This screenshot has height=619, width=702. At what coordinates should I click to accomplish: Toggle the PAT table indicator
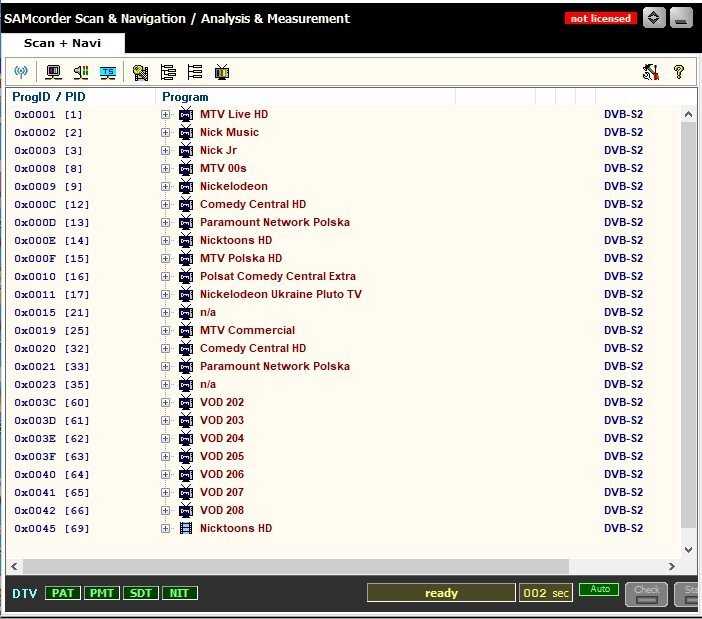[x=63, y=593]
